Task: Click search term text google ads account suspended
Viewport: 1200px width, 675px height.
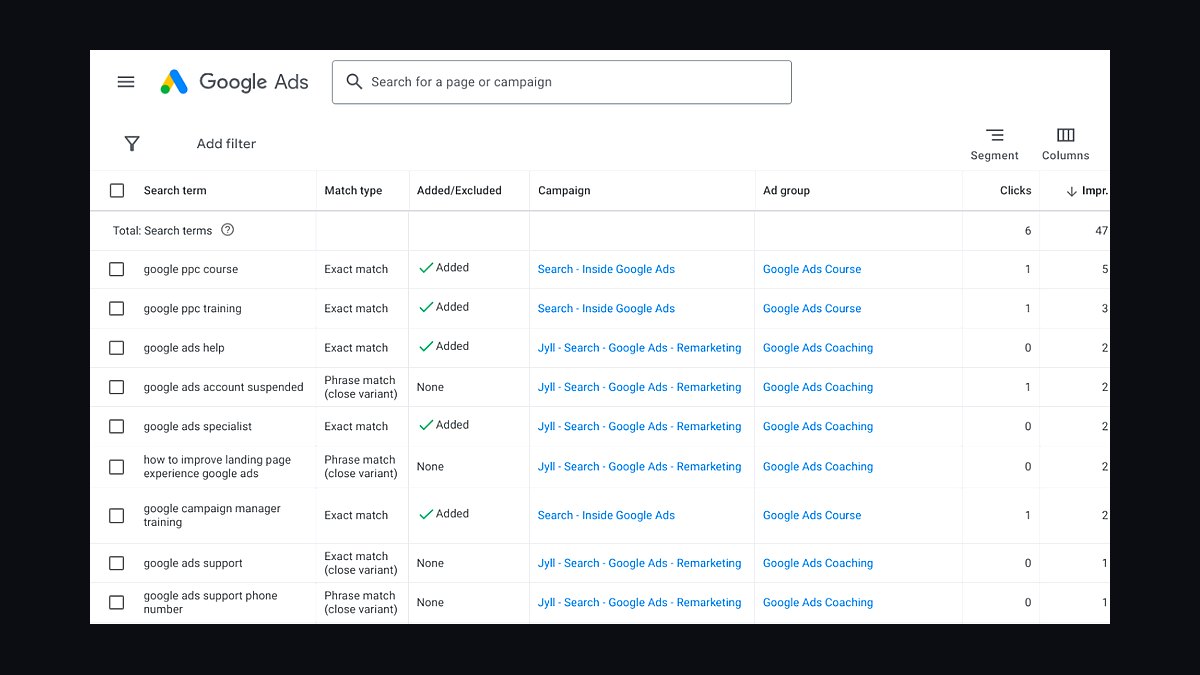Action: click(223, 387)
